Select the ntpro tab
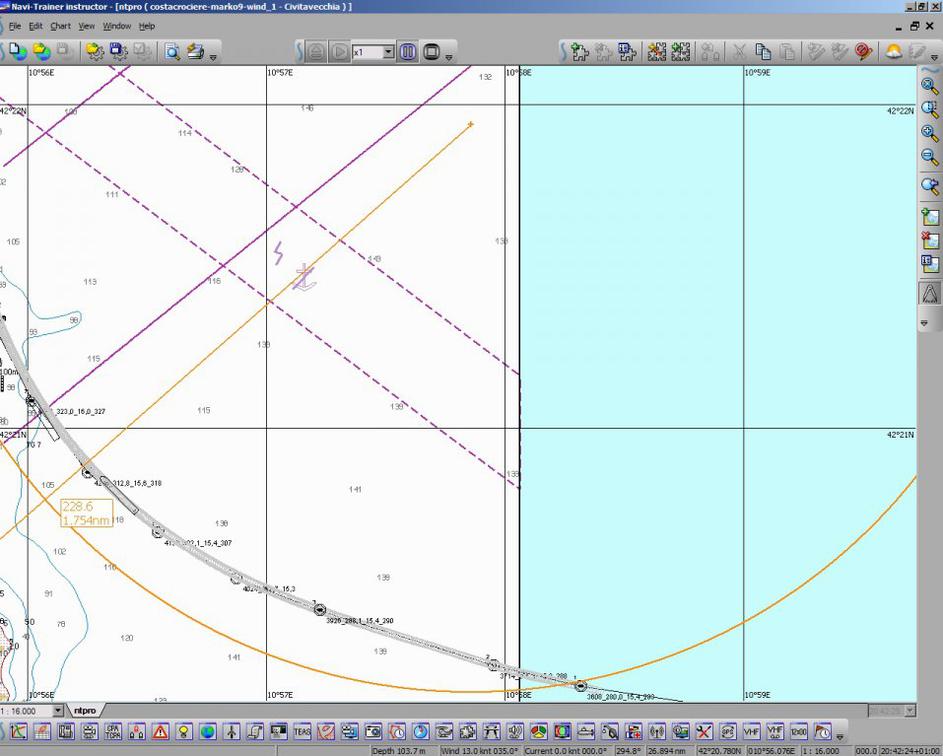 tap(85, 710)
